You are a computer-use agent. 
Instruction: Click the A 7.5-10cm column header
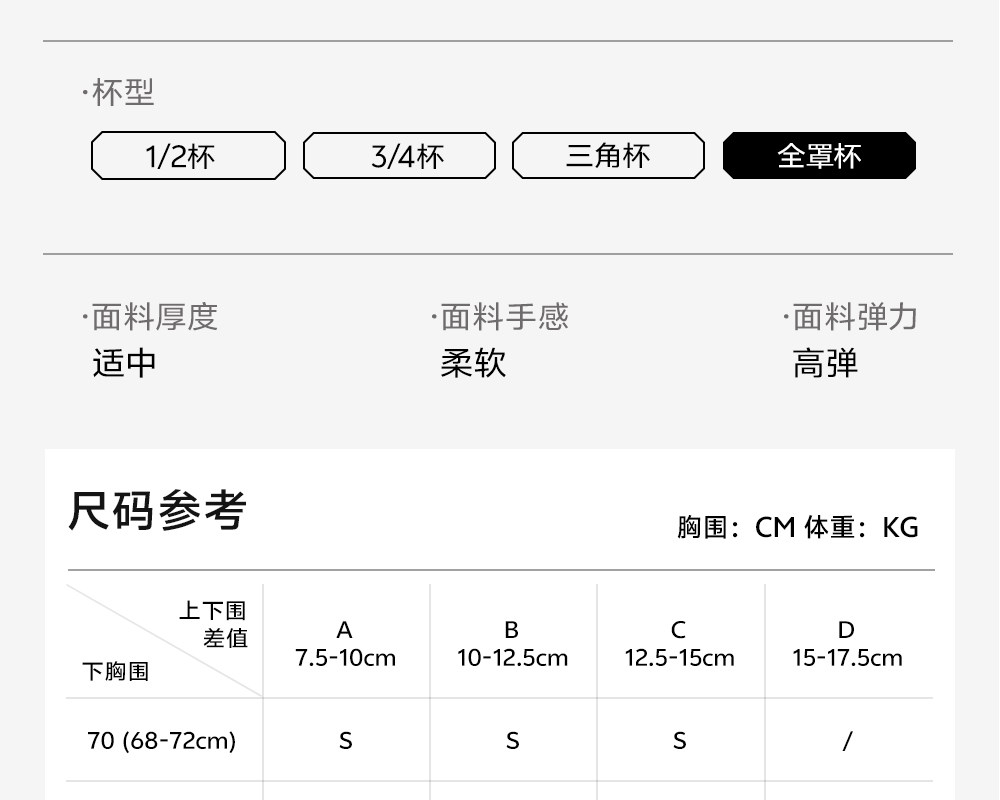click(x=345, y=643)
